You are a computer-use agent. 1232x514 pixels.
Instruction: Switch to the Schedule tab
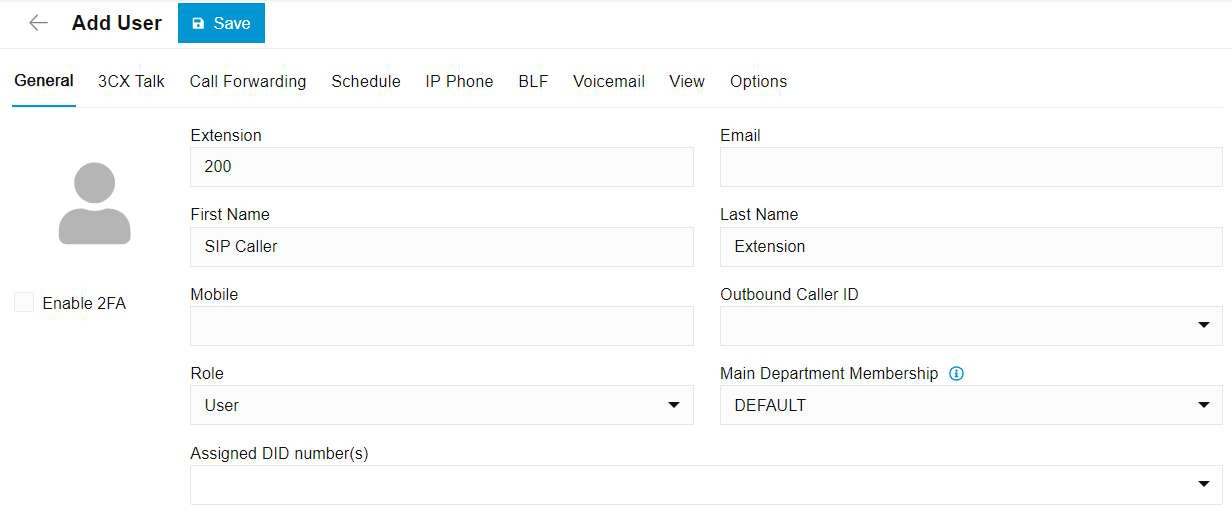pyautogui.click(x=366, y=82)
